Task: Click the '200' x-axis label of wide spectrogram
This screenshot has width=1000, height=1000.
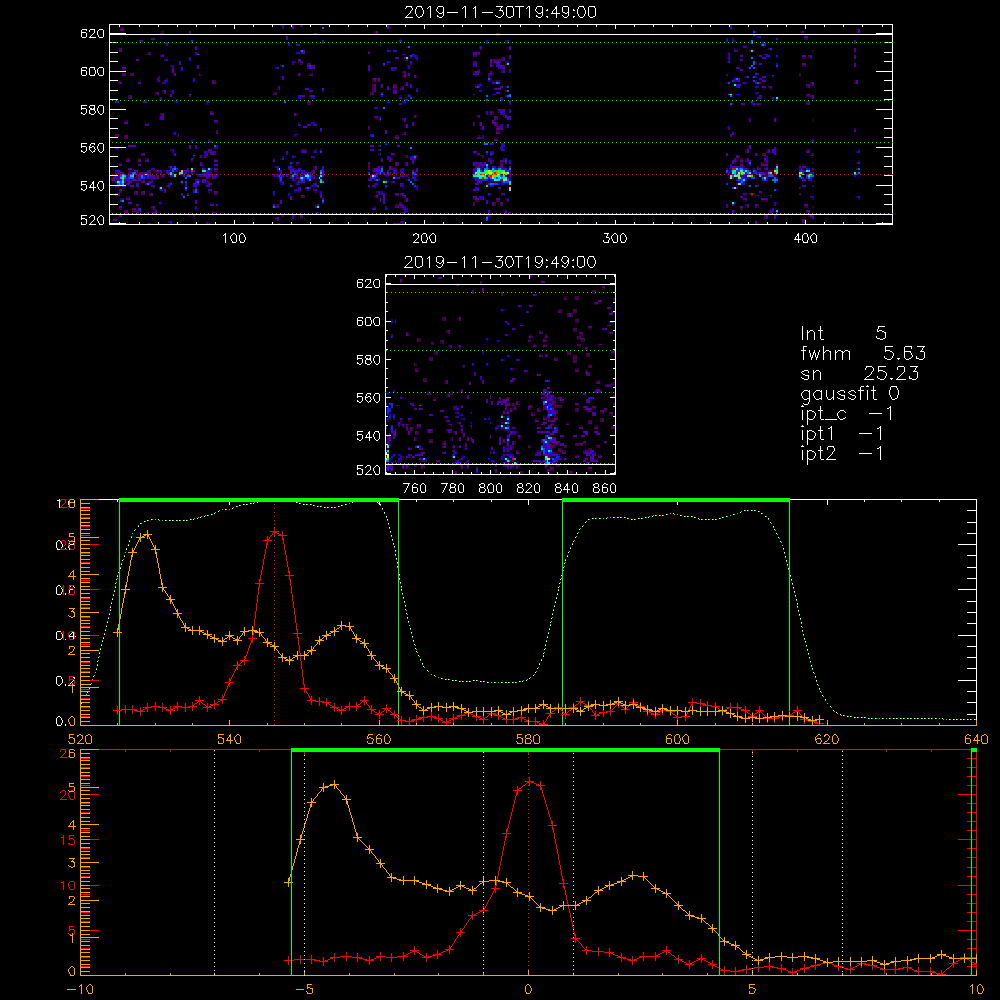Action: 424,239
